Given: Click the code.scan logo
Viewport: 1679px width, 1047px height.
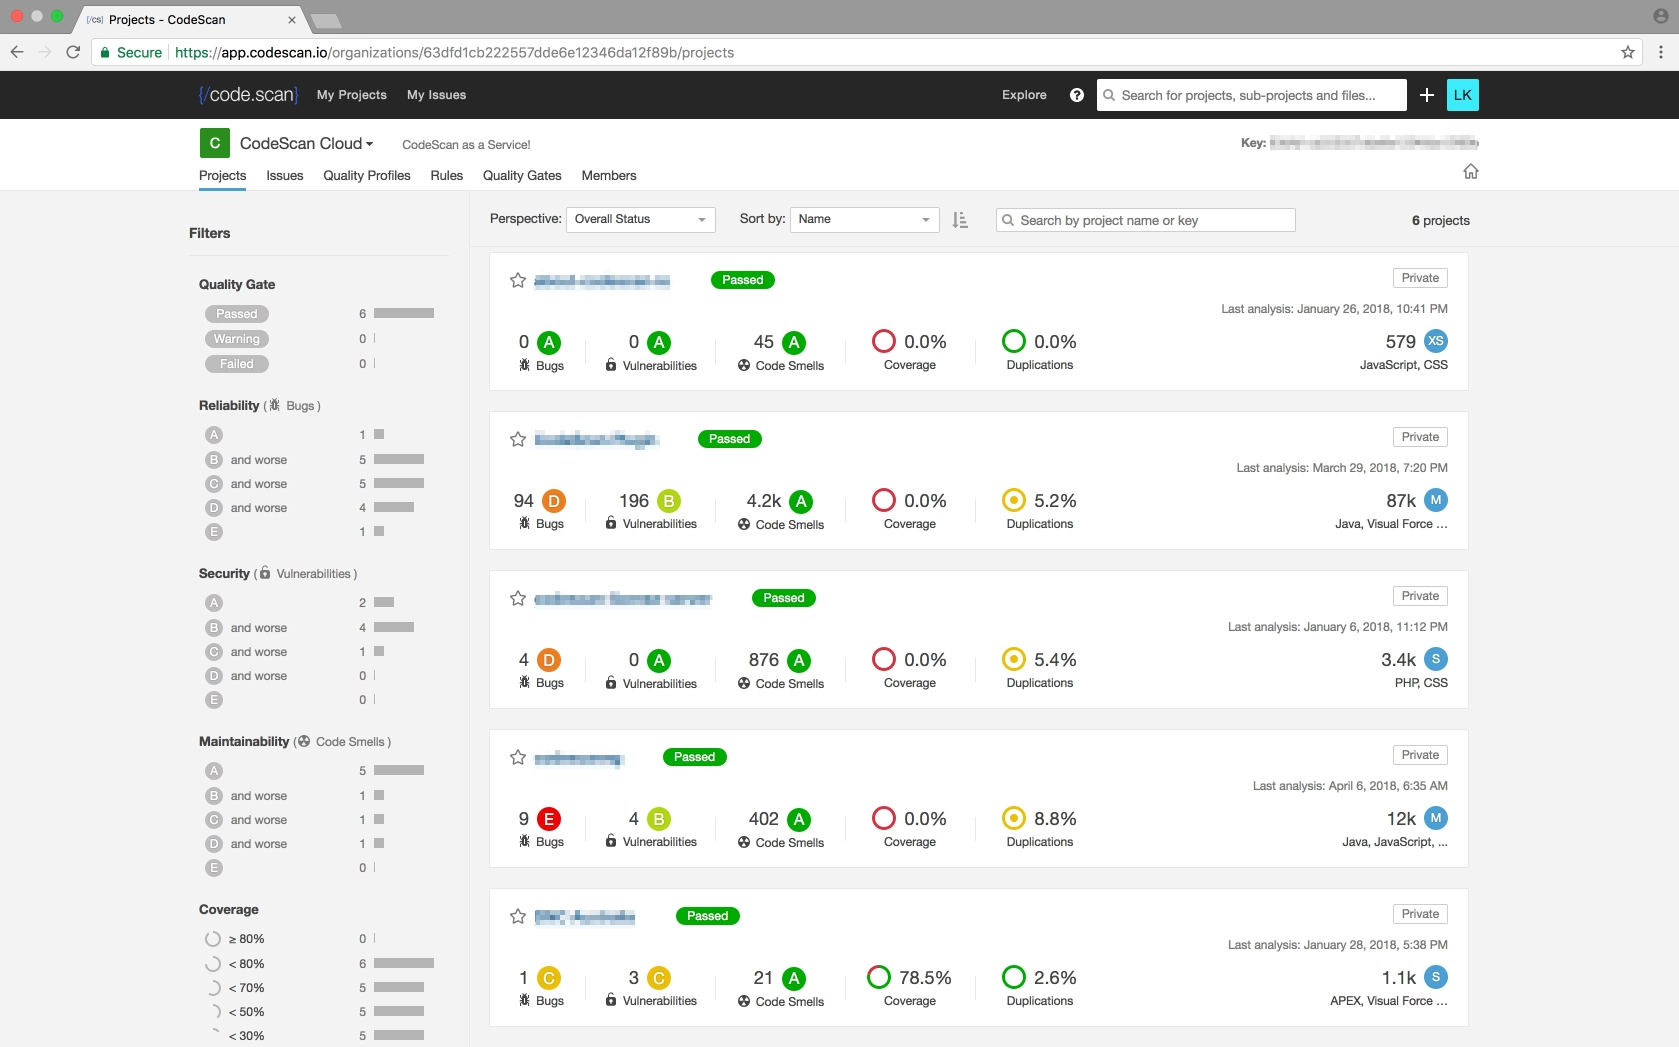Looking at the screenshot, I should (248, 95).
